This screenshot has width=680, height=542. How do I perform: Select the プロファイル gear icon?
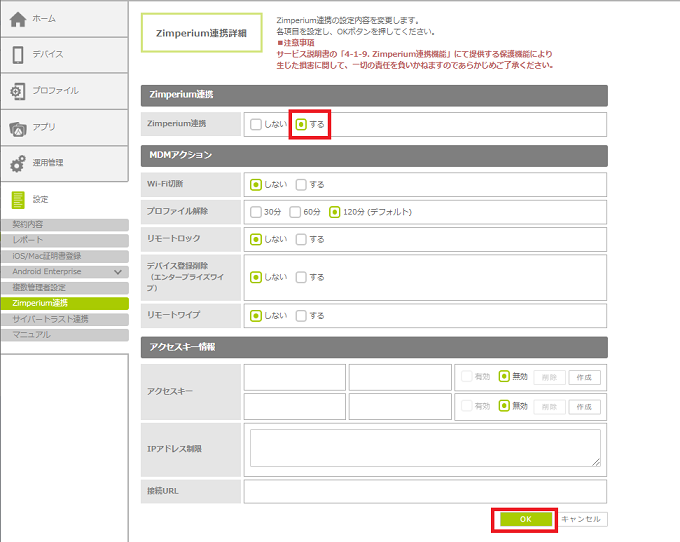18,91
